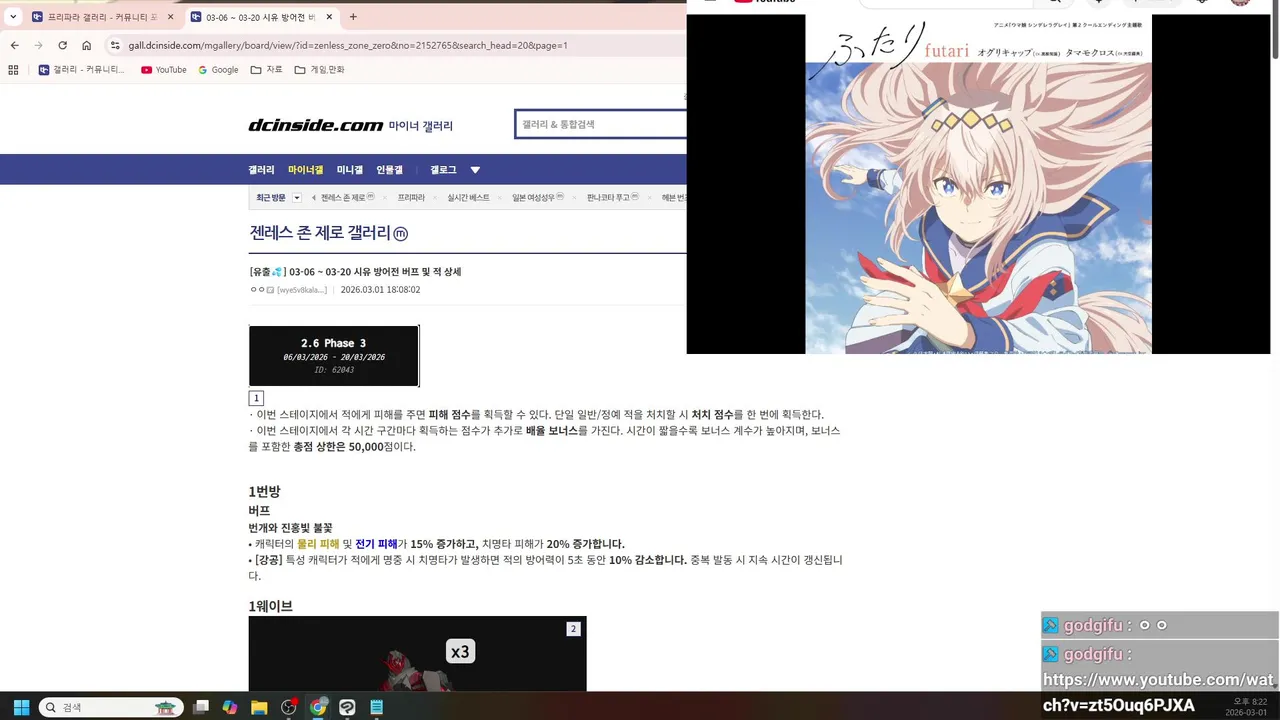
Task: Click the futari anime video in YouTube window
Action: 978,184
